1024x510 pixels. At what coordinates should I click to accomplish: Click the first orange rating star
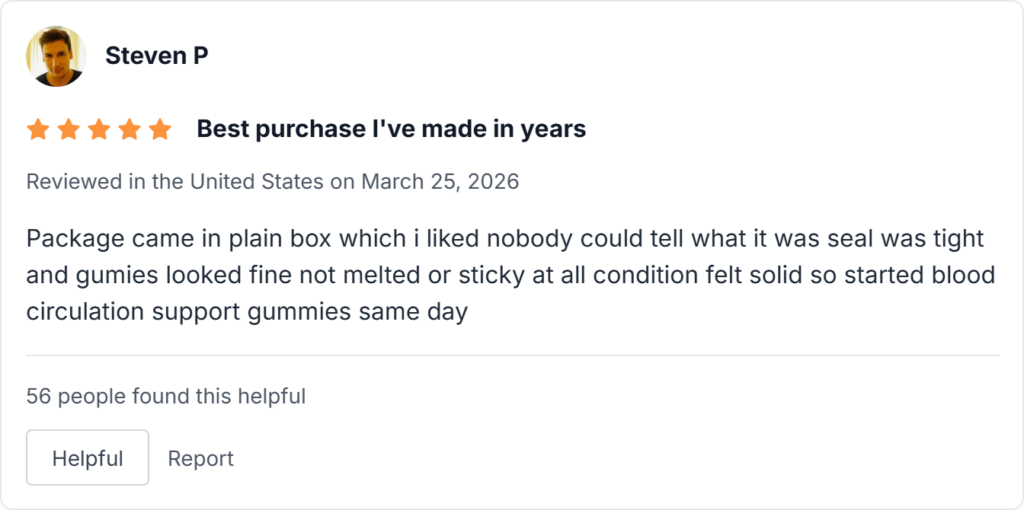click(x=37, y=130)
